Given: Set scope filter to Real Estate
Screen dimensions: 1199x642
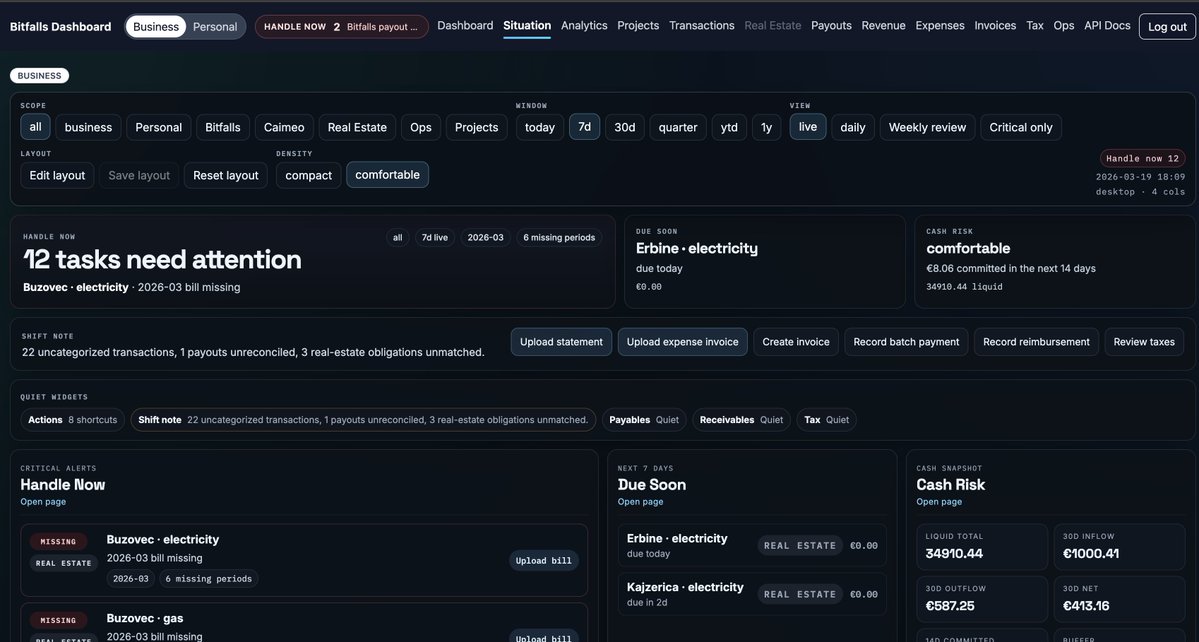Looking at the screenshot, I should tap(357, 128).
